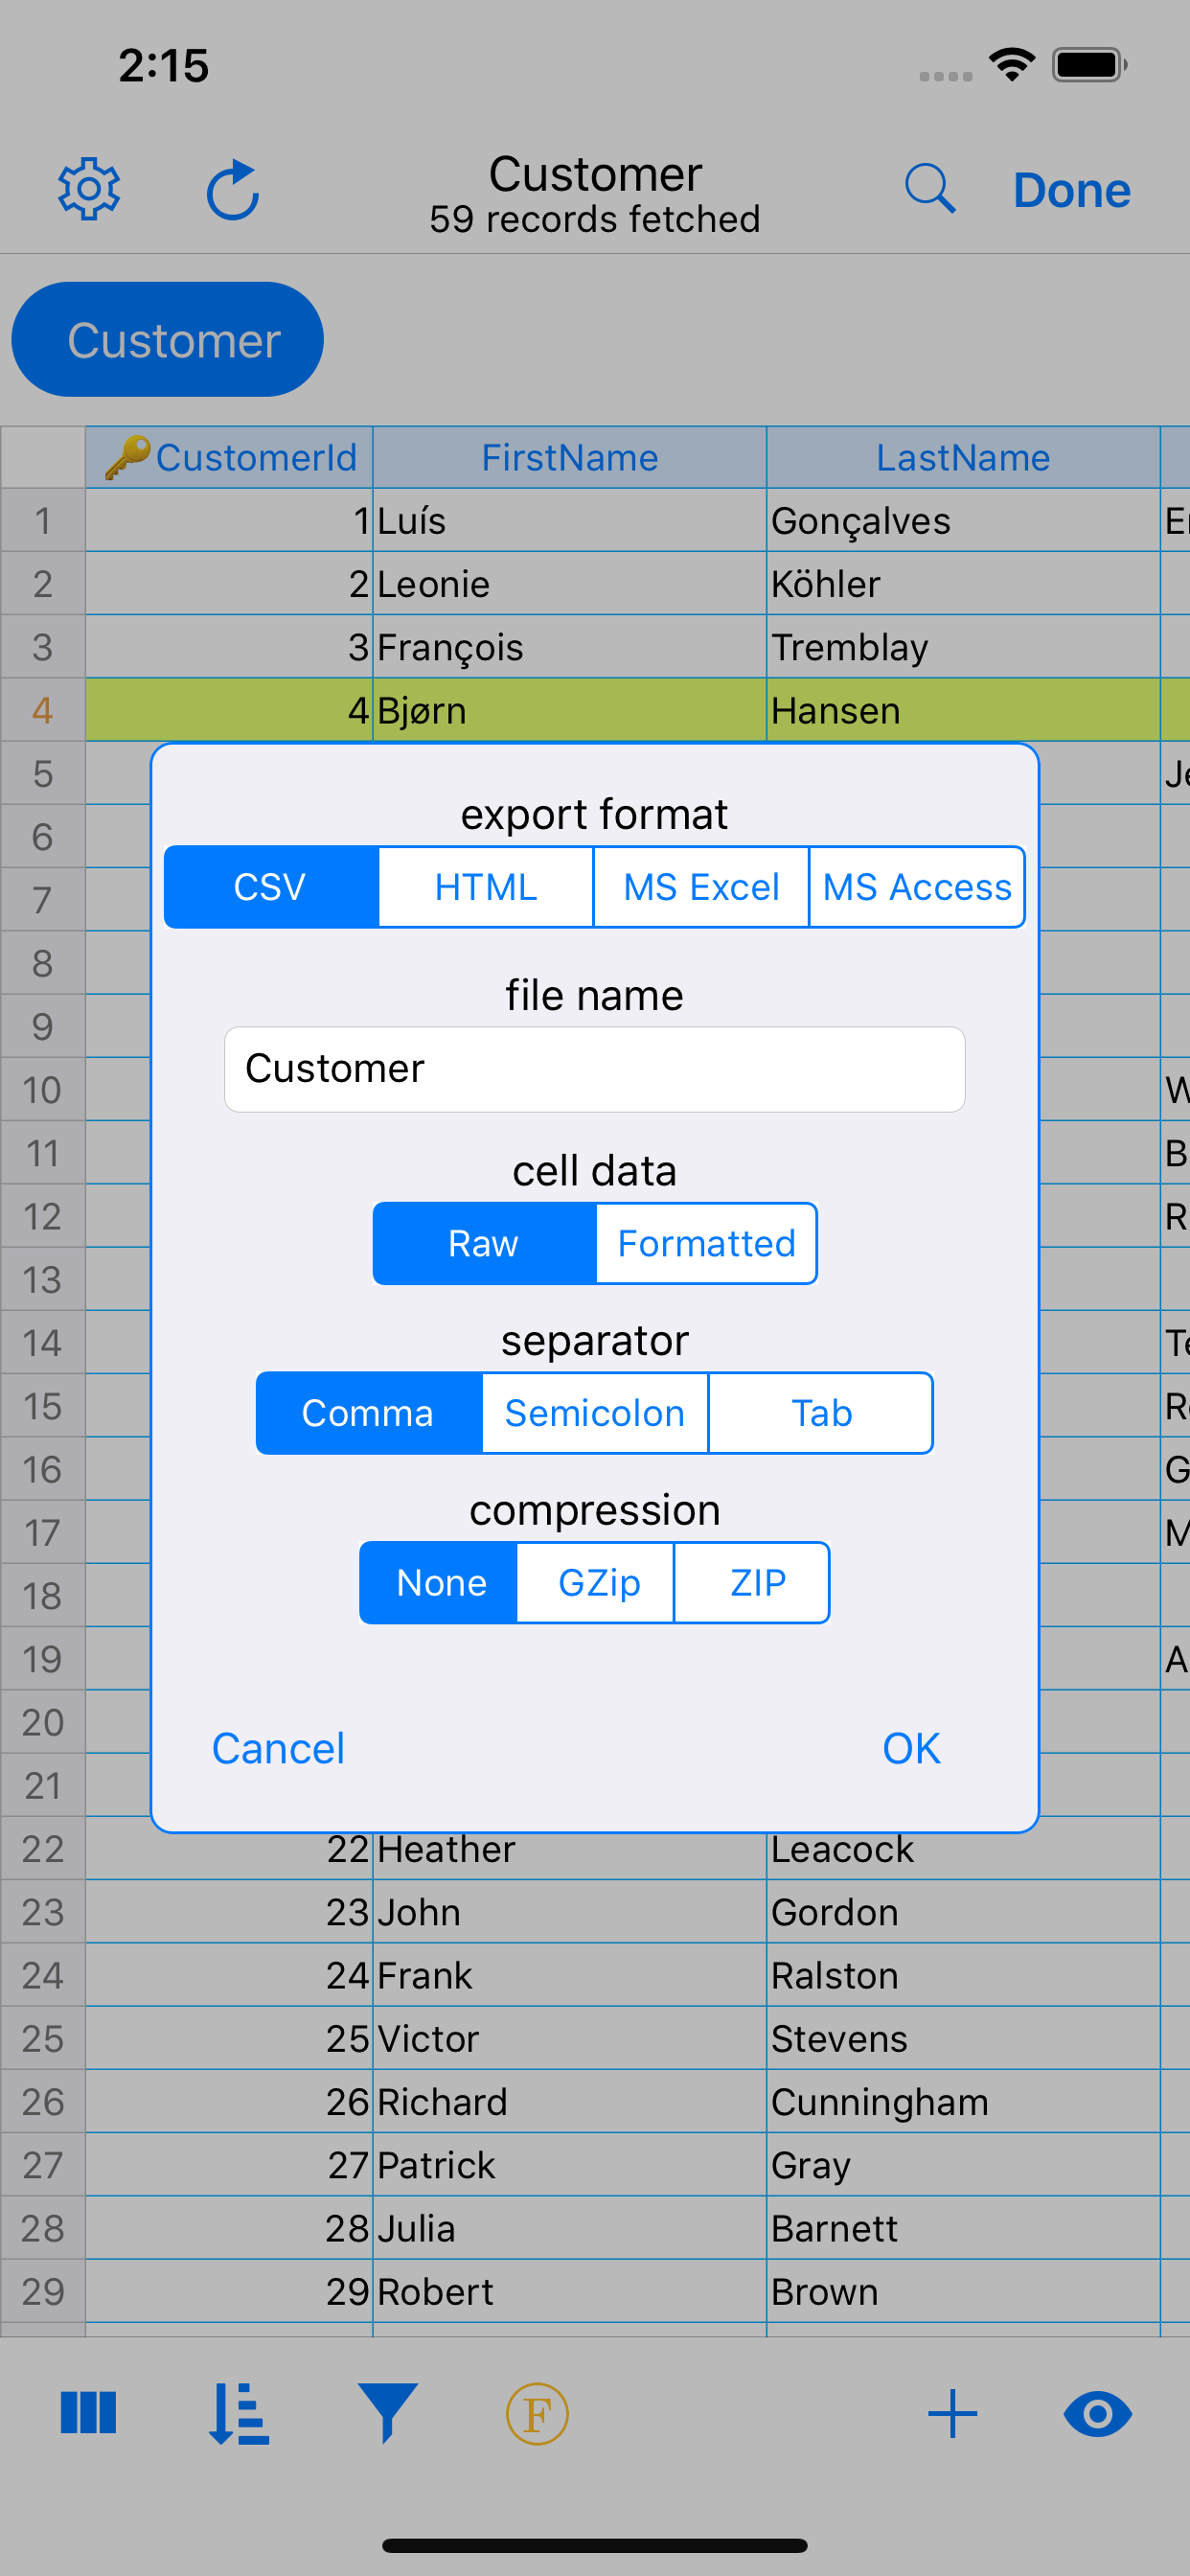
Task: Tap the Done button
Action: [x=1071, y=190]
